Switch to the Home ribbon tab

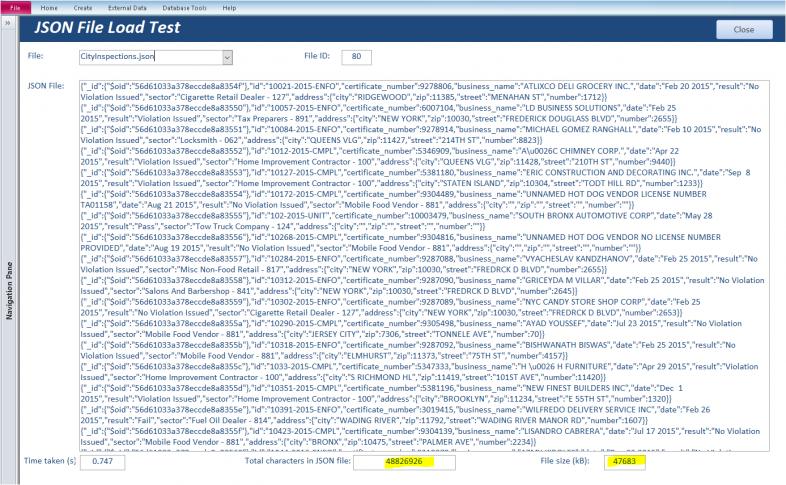click(x=49, y=8)
